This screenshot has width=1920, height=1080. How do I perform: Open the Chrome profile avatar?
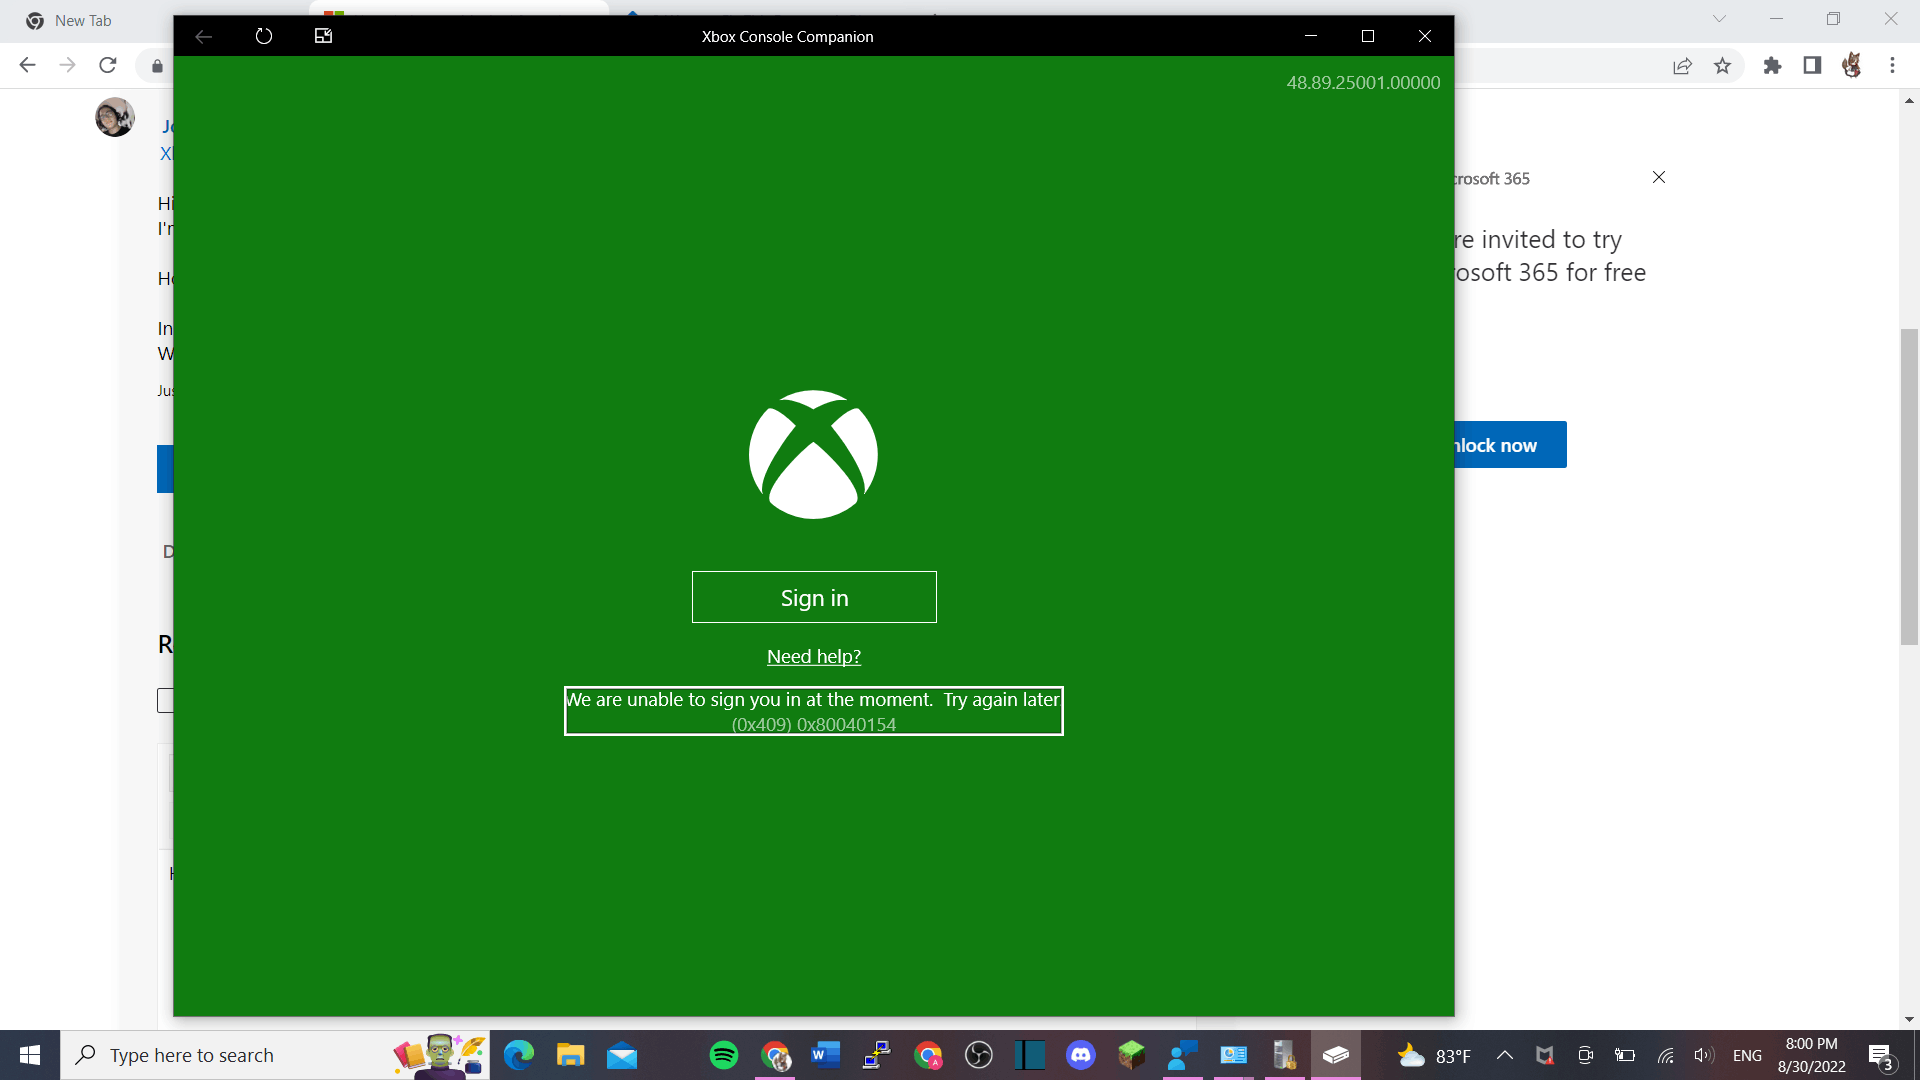click(1852, 66)
